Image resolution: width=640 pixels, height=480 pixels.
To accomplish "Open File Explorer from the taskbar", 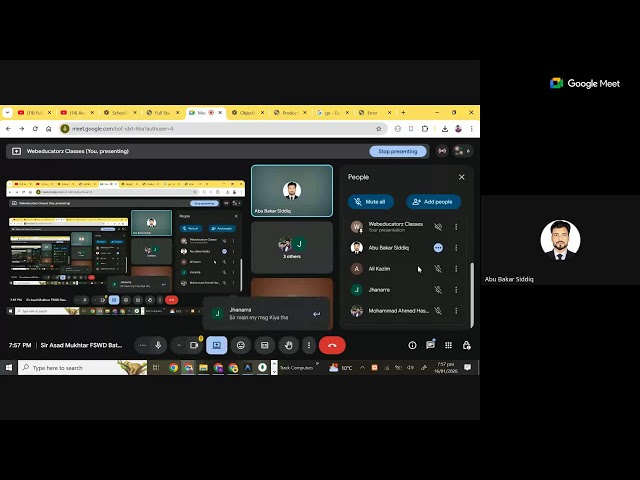I will point(203,368).
